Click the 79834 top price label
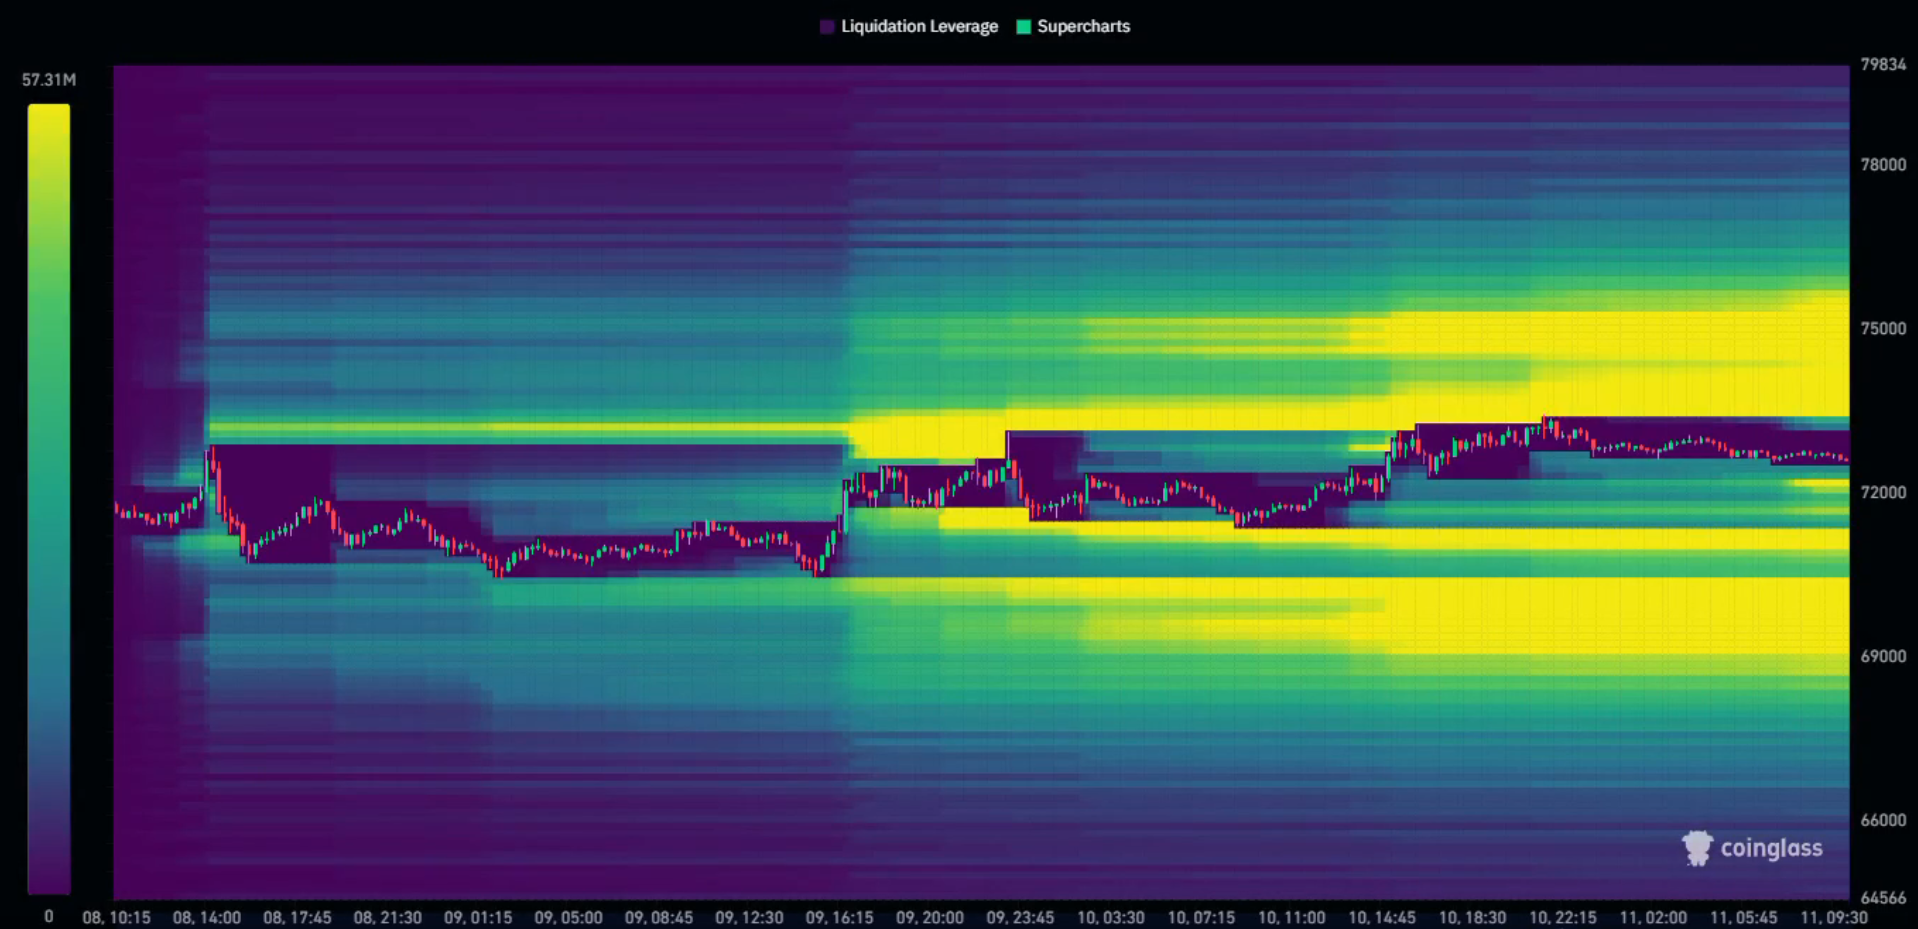 [1882, 64]
